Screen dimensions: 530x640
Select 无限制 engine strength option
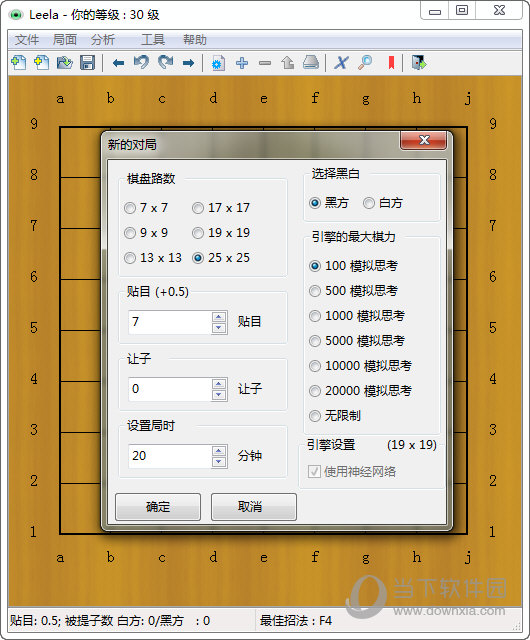335,416
